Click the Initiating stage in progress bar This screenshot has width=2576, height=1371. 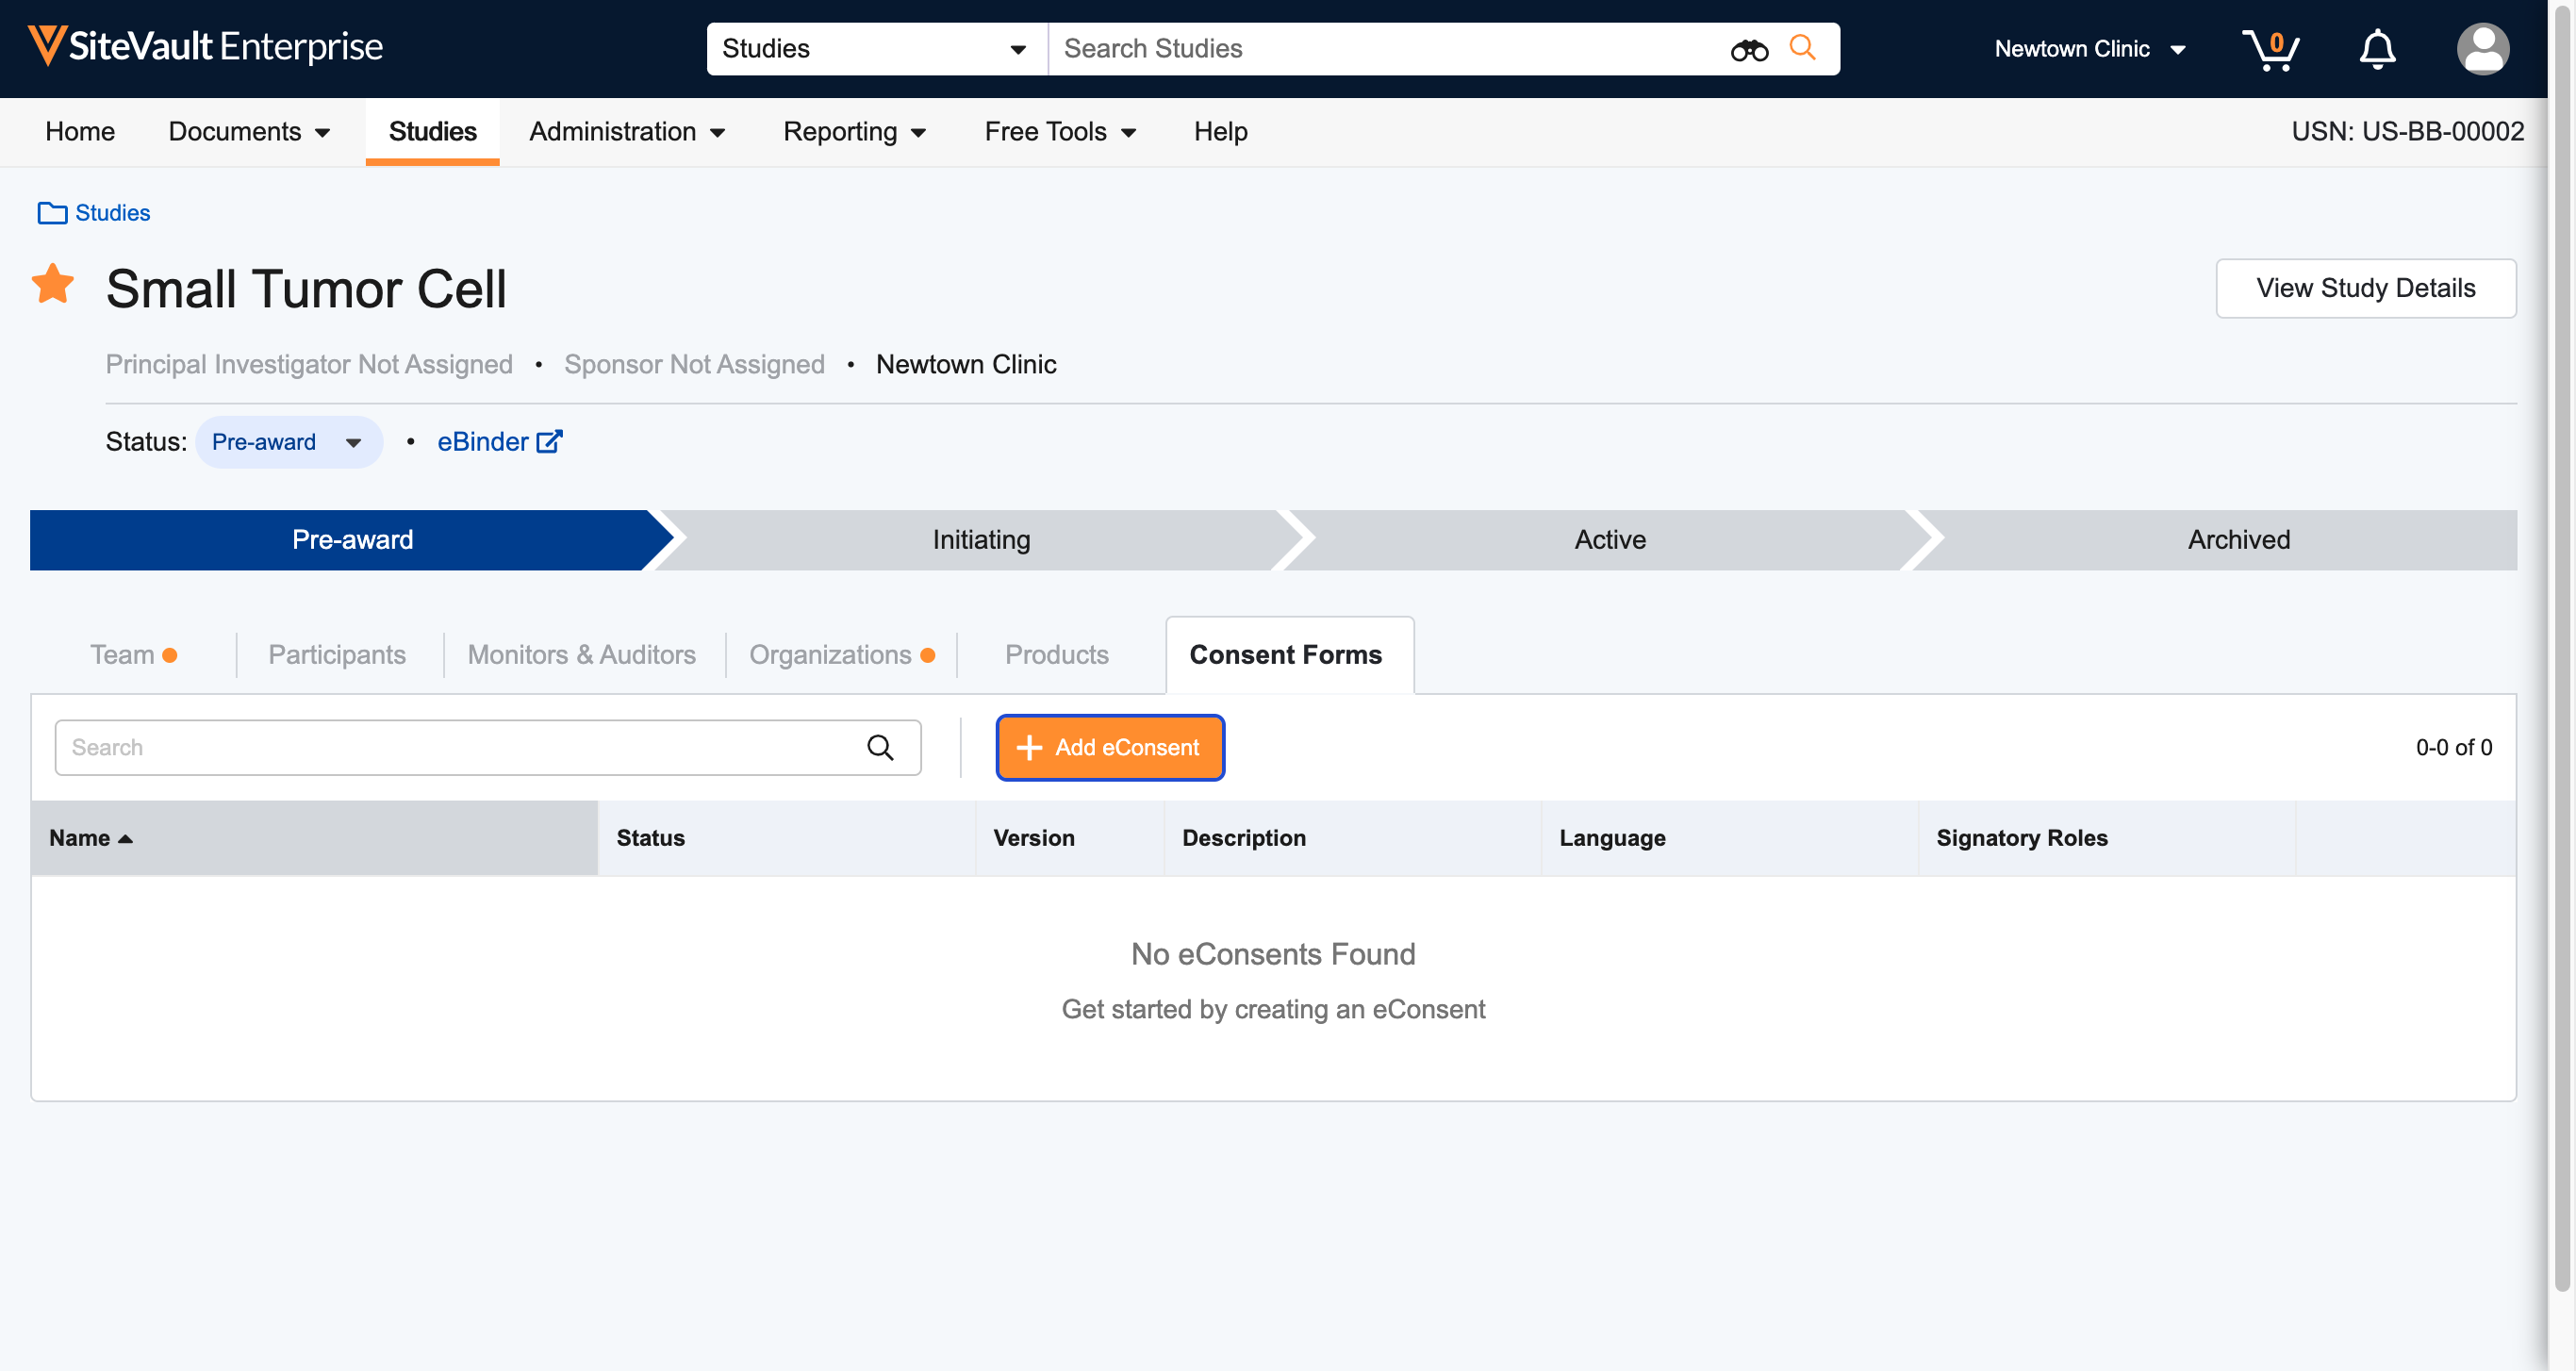981,540
